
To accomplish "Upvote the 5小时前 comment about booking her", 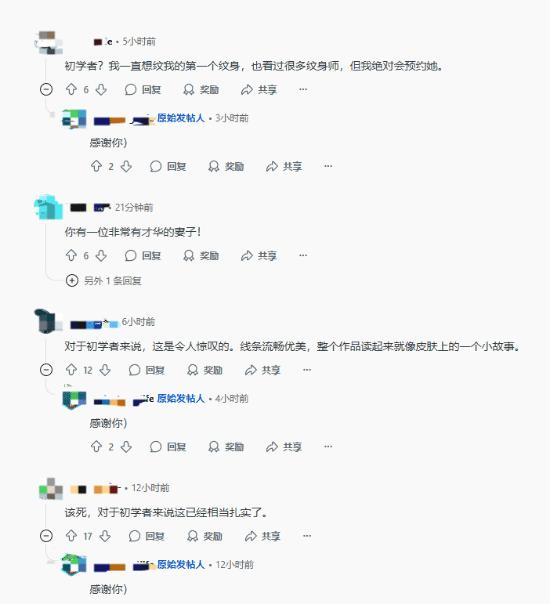I will point(71,90).
